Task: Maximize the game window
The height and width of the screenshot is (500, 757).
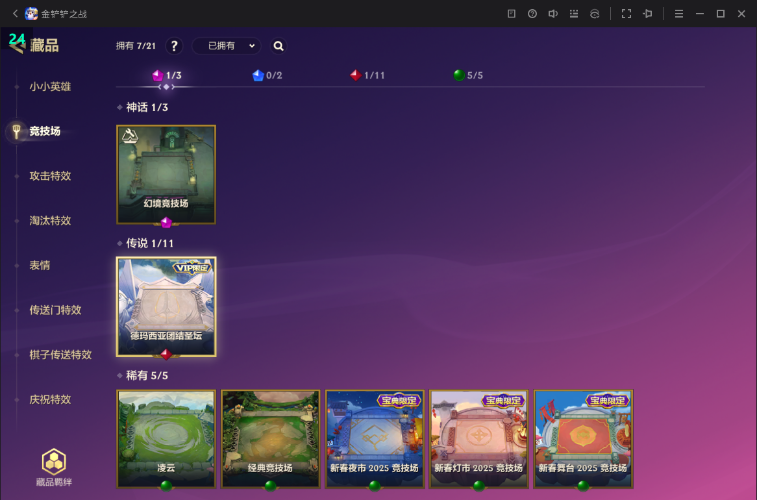Action: 720,14
